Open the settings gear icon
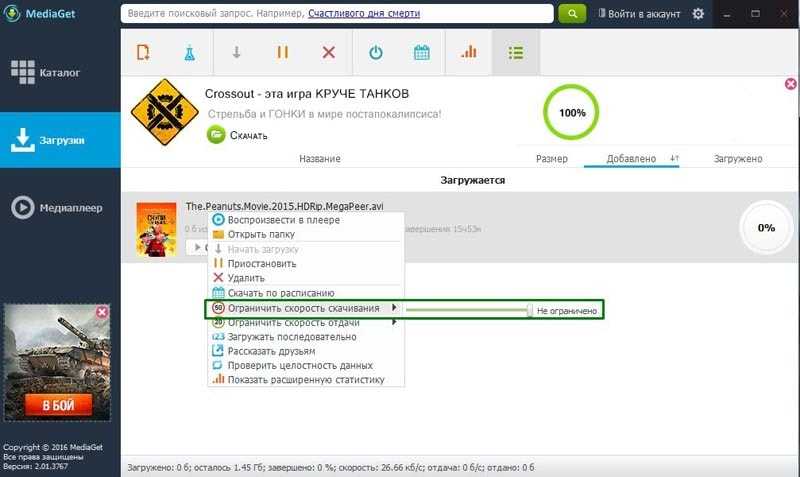Viewport: 800px width, 477px height. [698, 14]
